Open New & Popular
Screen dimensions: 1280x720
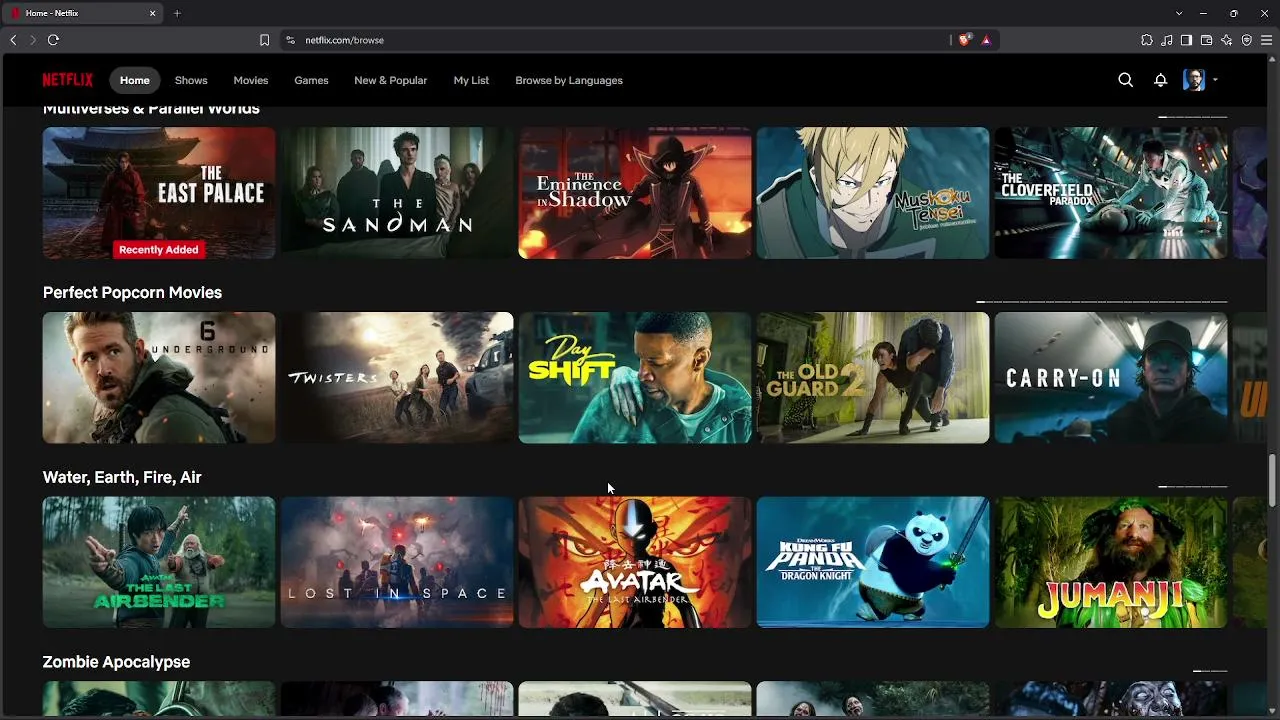[390, 80]
